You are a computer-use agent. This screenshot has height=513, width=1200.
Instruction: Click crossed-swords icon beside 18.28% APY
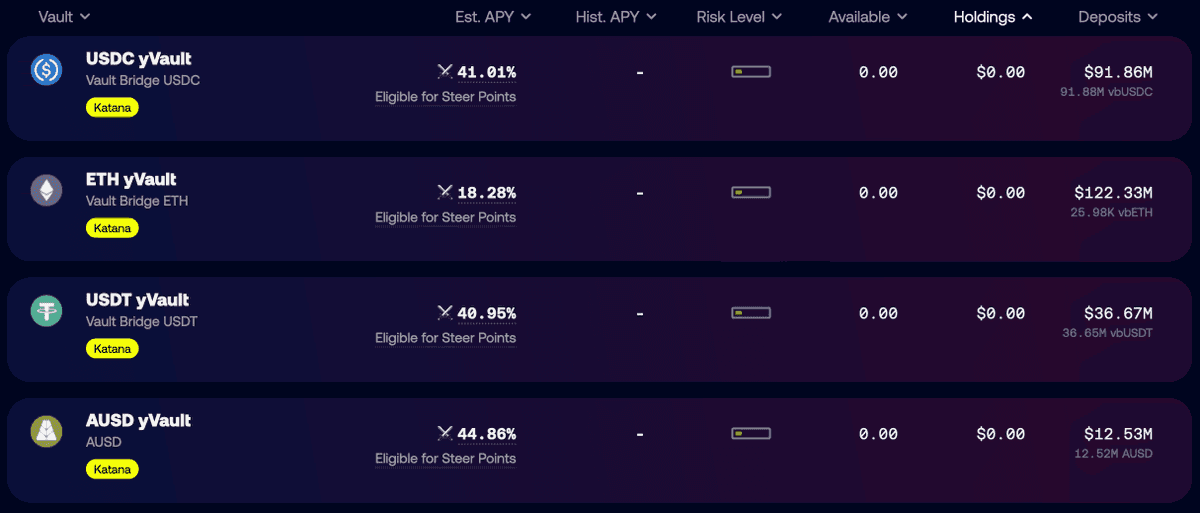pyautogui.click(x=445, y=192)
